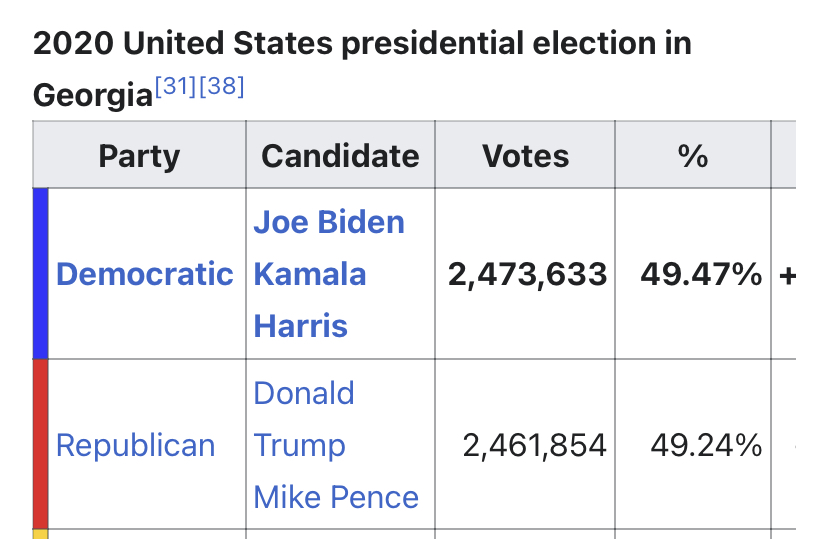Click the Georgia election table title

point(362,45)
